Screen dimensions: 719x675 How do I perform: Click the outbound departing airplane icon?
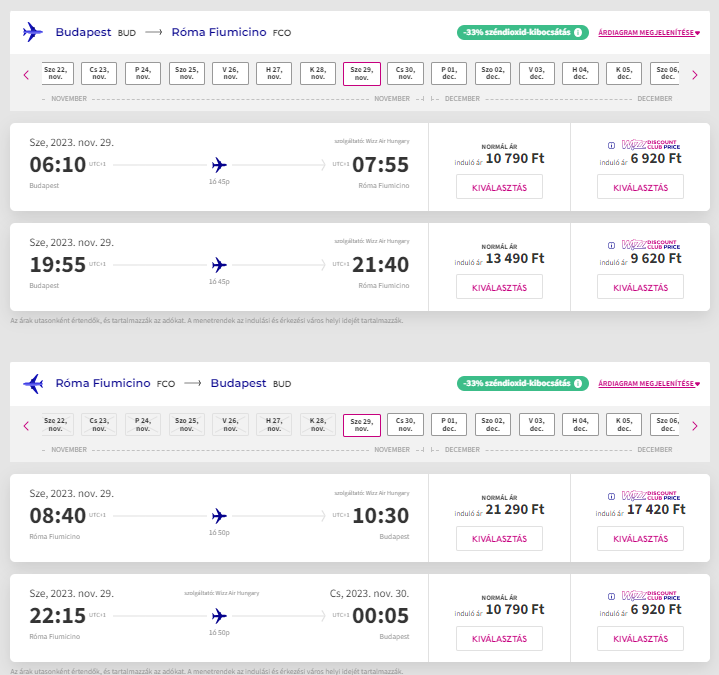coord(33,32)
